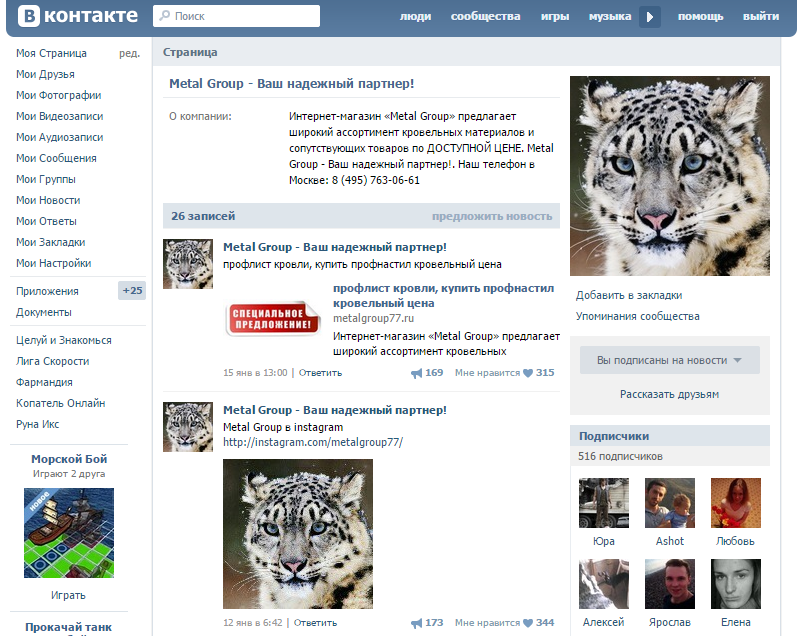Open Мои Сообщения

pos(56,158)
